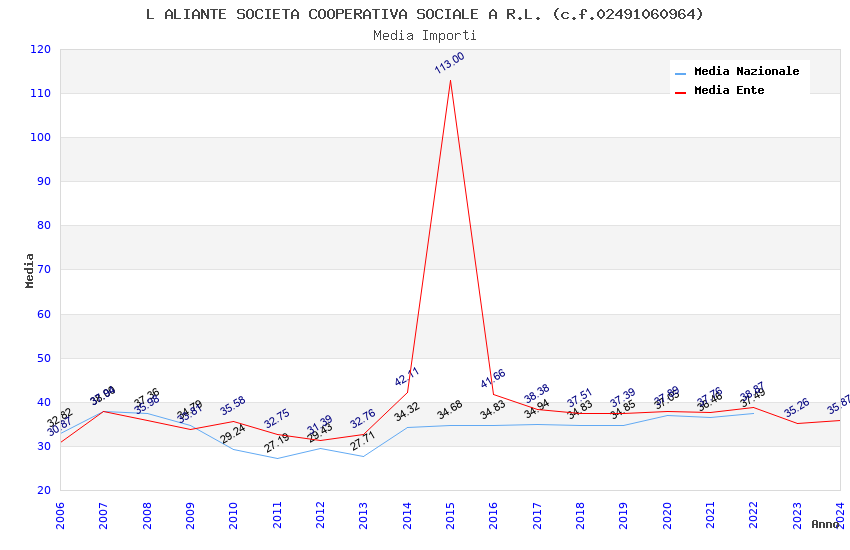
Task: Click the 42.11 data label
Action: tap(407, 376)
